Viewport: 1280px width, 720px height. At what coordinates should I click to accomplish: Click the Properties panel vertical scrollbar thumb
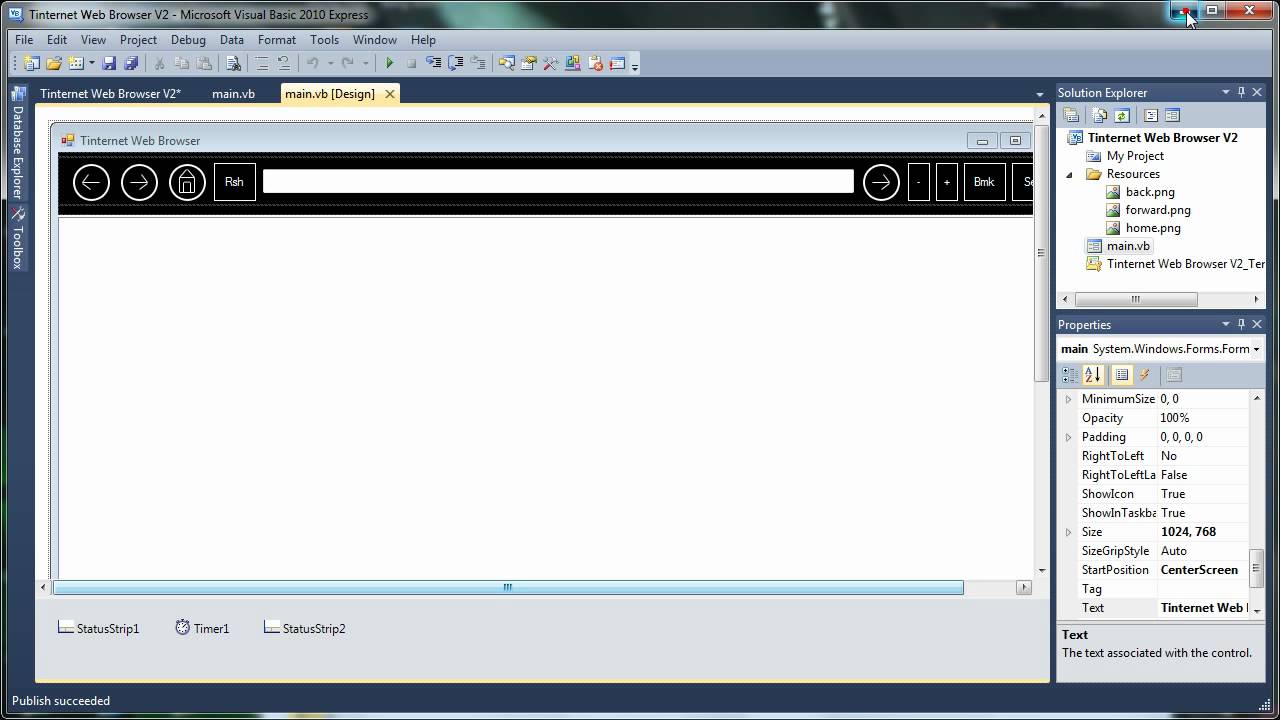(1257, 567)
